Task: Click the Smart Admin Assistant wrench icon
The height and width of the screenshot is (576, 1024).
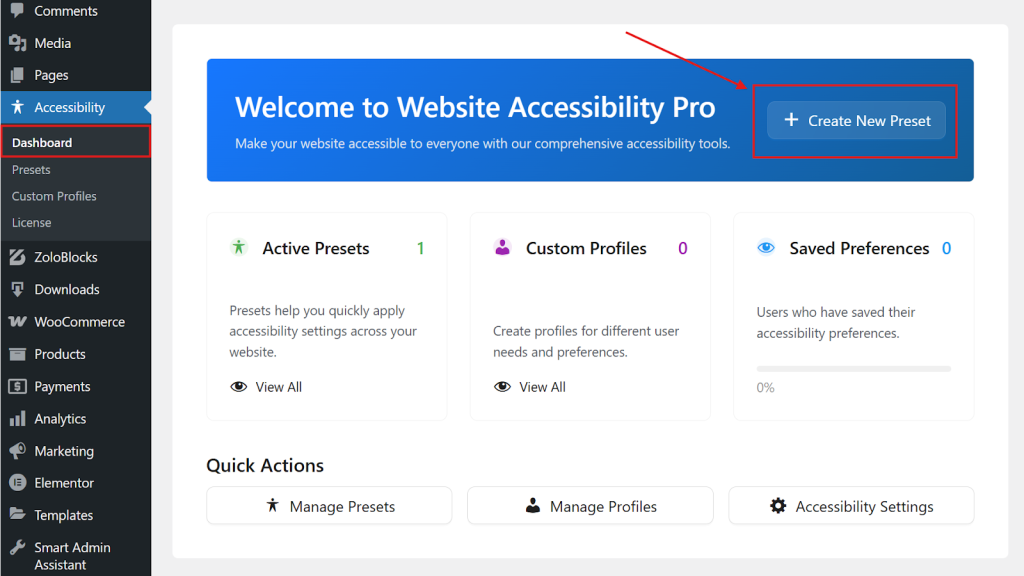Action: click(17, 548)
